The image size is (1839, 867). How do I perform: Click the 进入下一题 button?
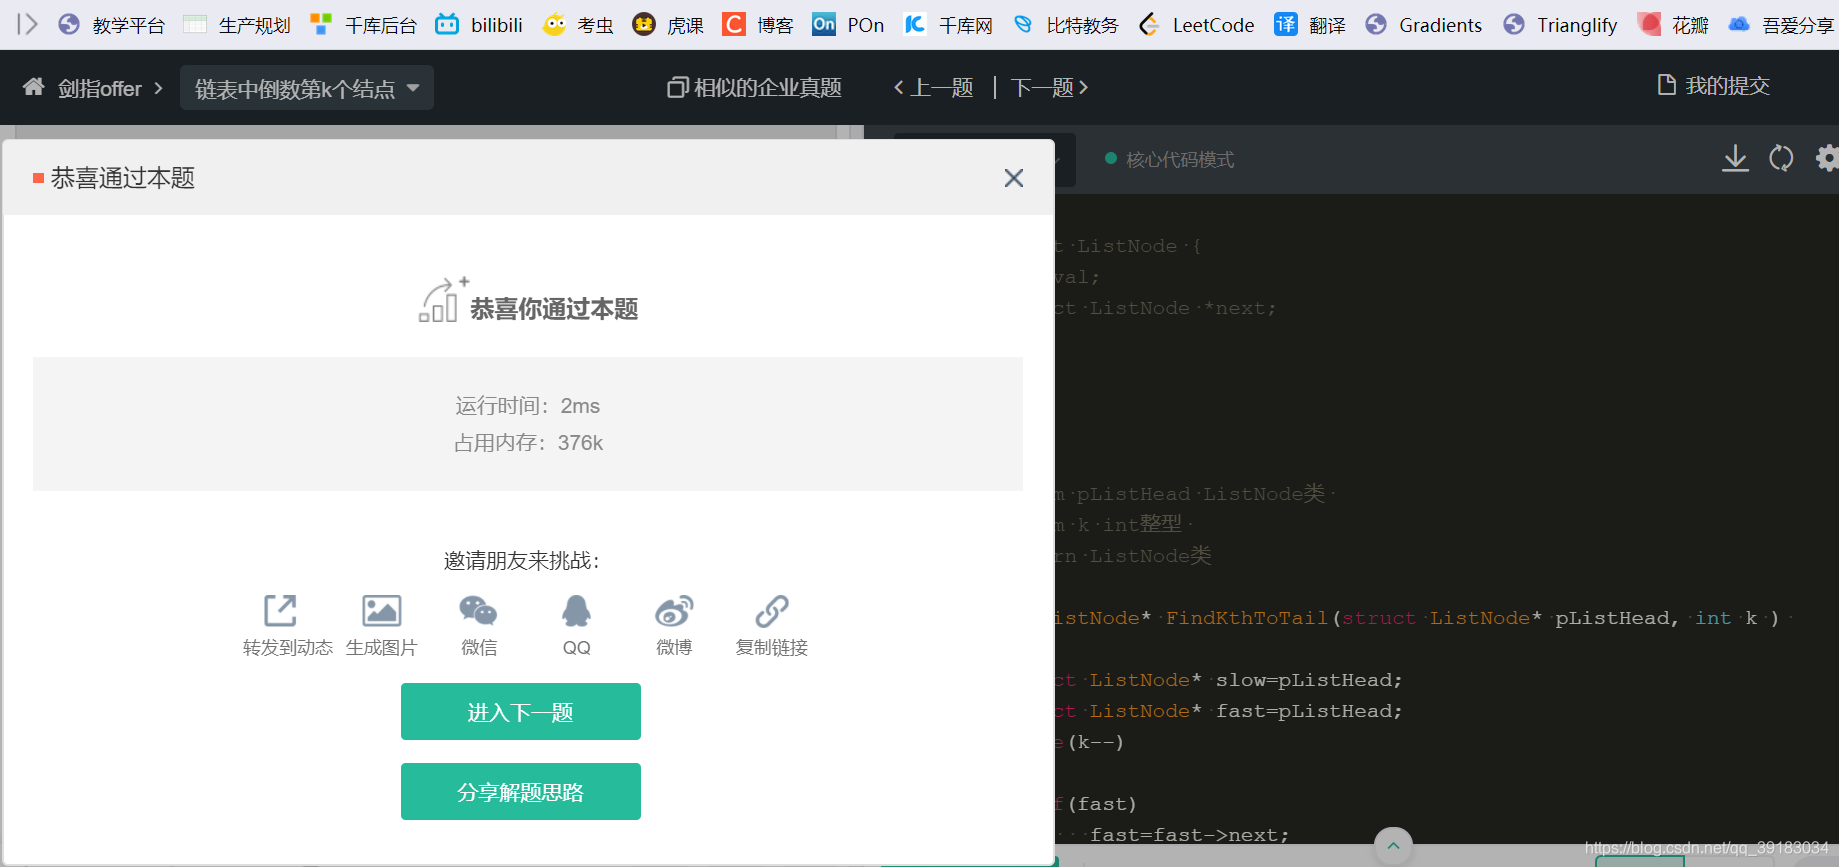coord(521,712)
